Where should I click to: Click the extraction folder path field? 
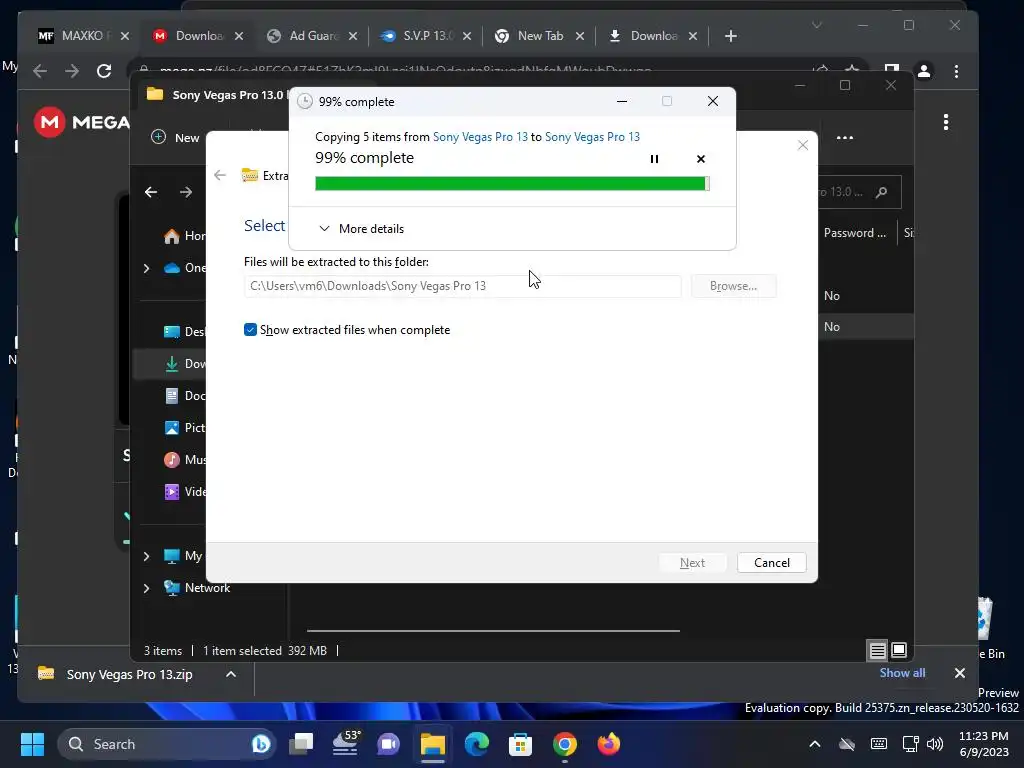pos(462,286)
